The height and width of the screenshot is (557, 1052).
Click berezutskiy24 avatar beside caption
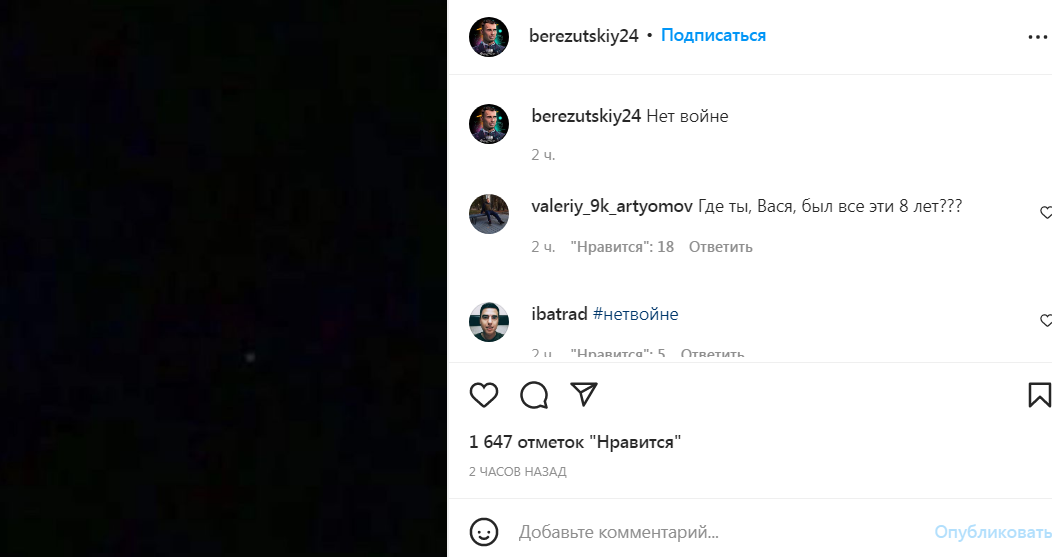[x=488, y=124]
